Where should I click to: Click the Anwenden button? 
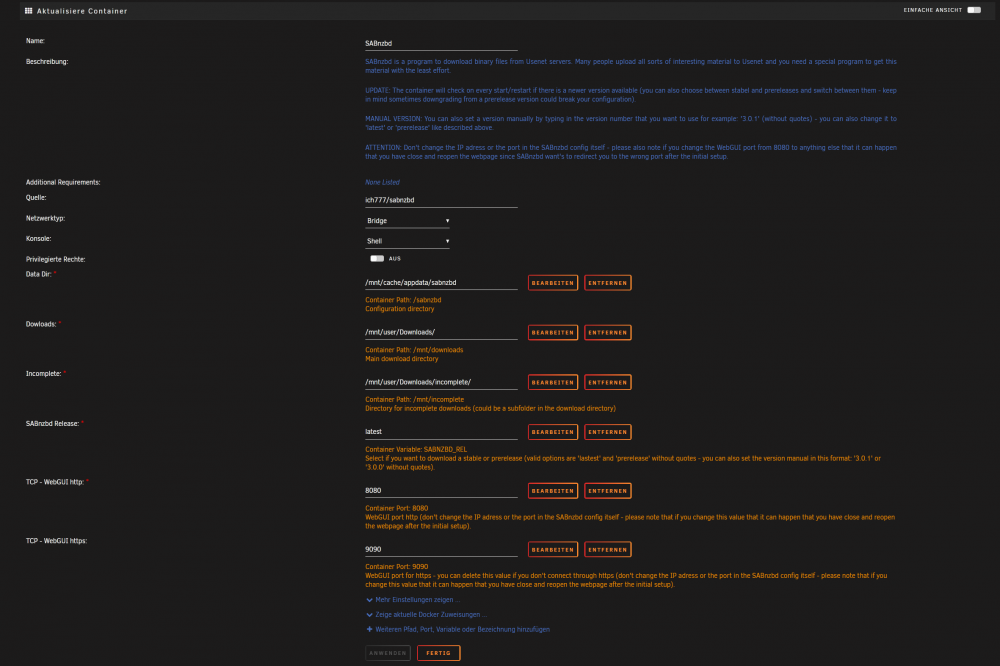coord(388,653)
